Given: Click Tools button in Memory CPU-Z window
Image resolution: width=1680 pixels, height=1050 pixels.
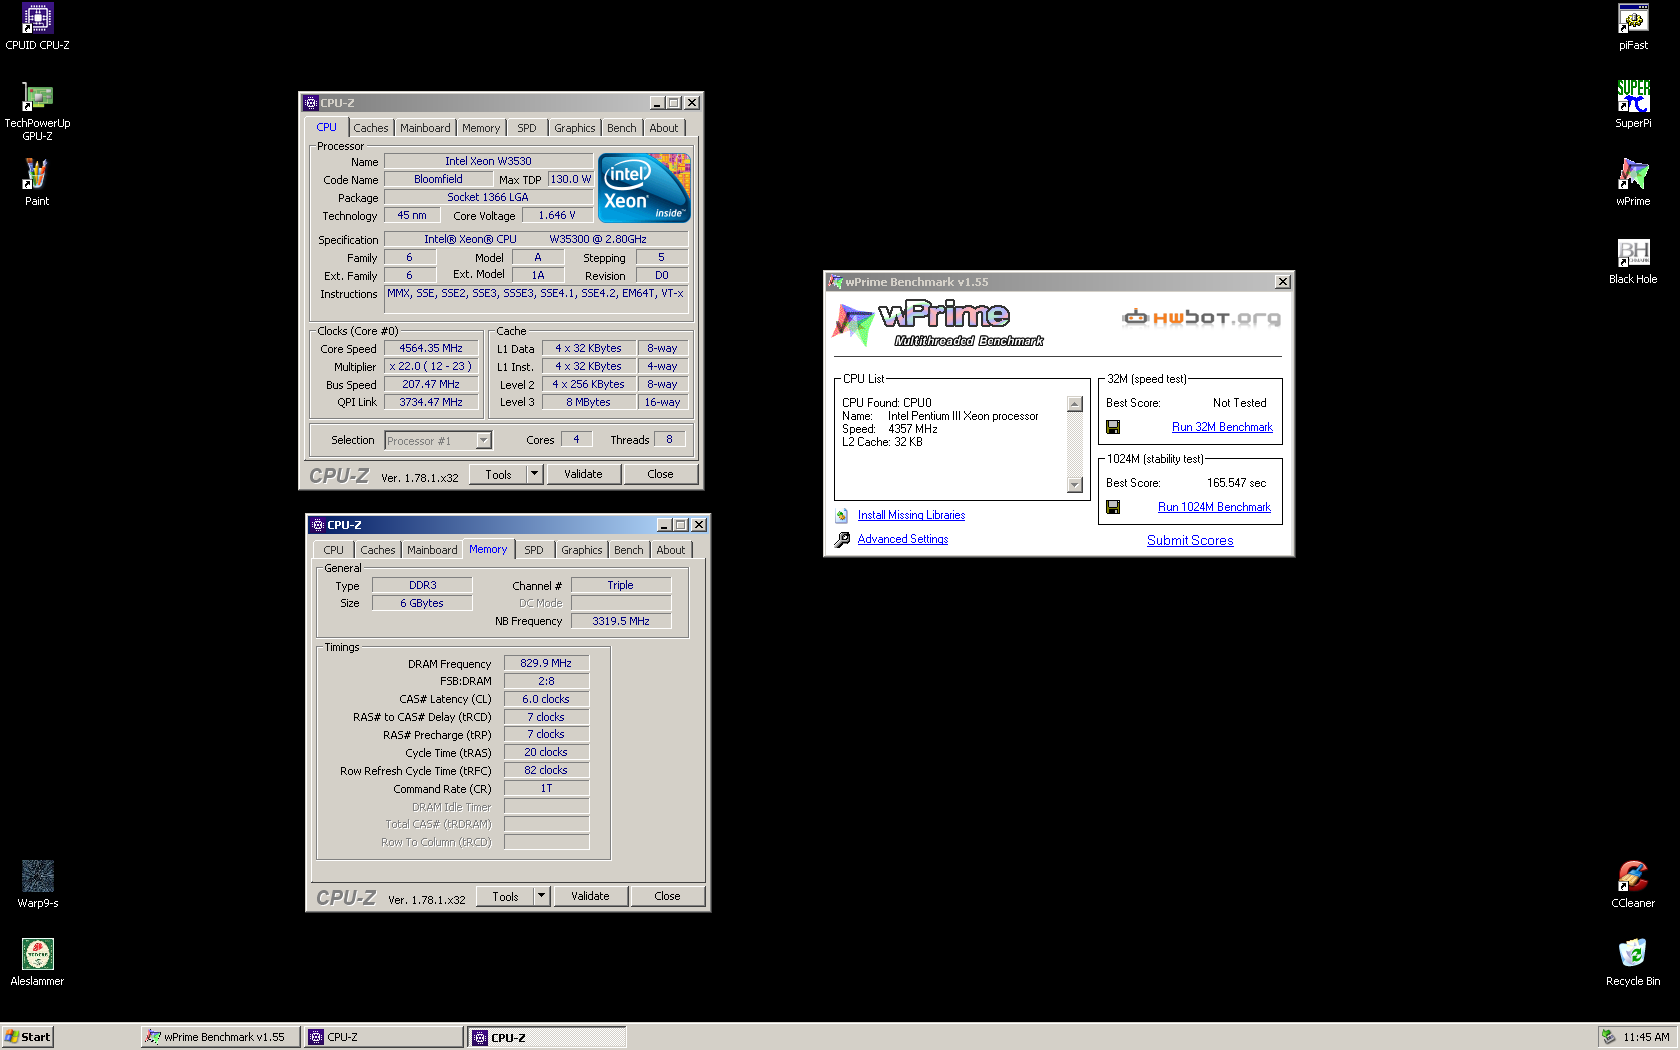Looking at the screenshot, I should pyautogui.click(x=505, y=896).
